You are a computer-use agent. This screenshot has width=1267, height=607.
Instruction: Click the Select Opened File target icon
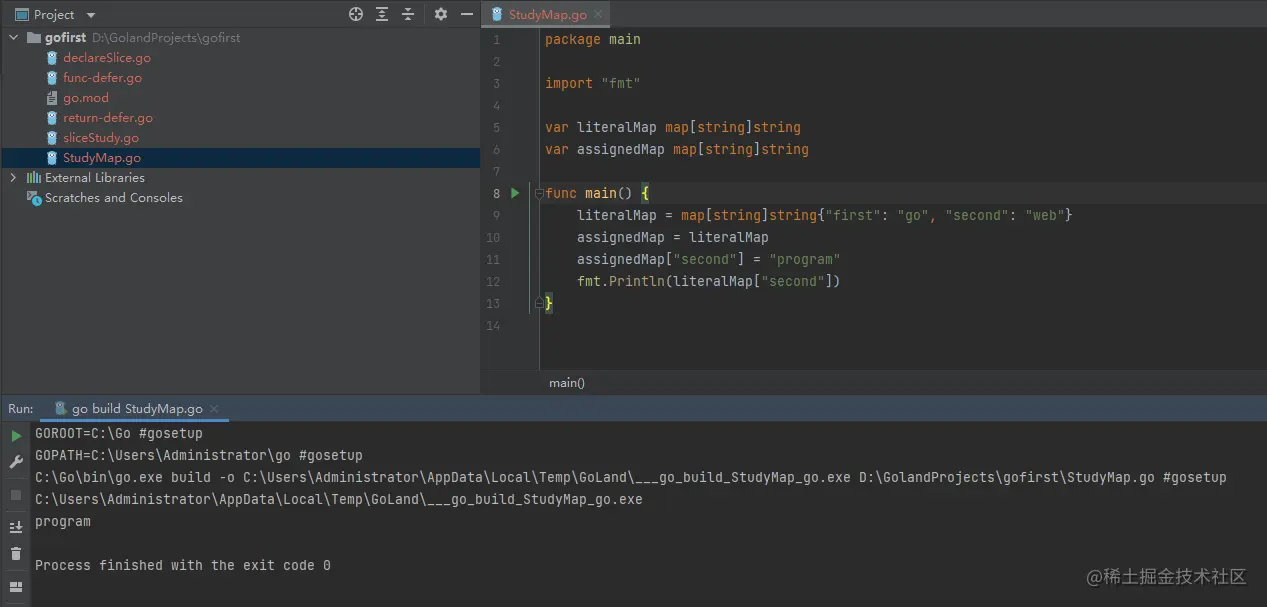pyautogui.click(x=356, y=14)
